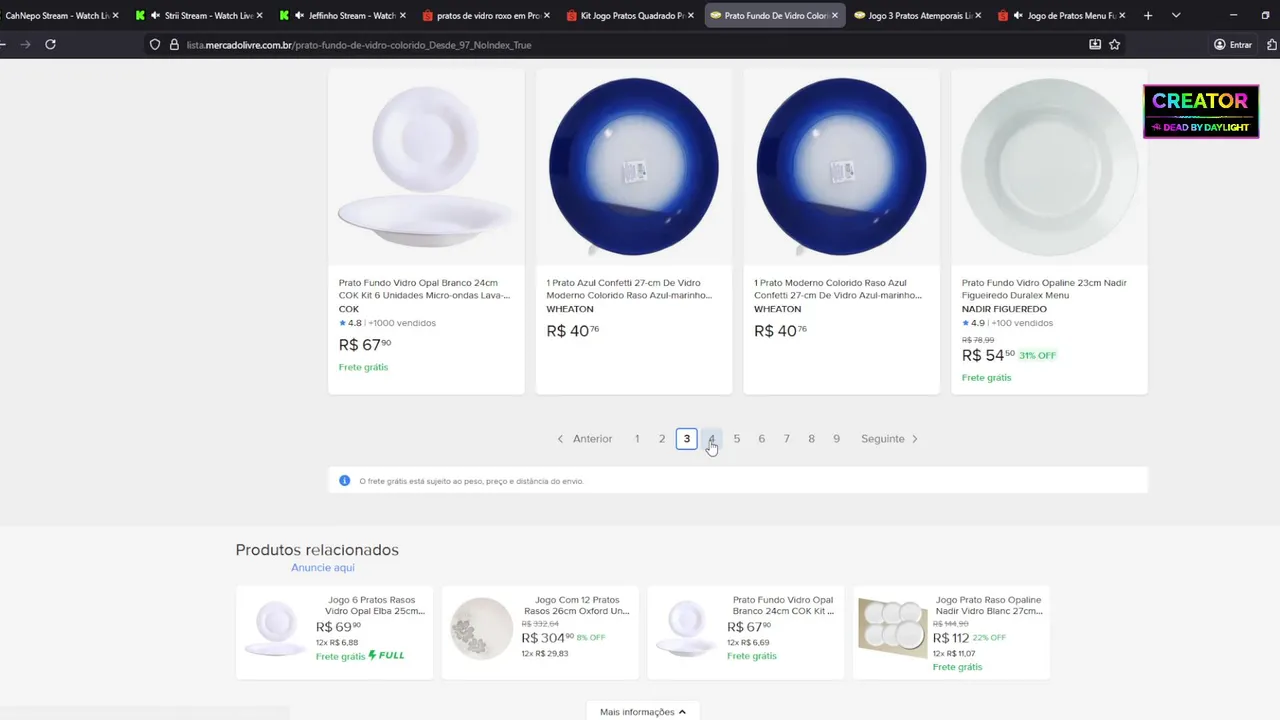Image resolution: width=1280 pixels, height=720 pixels.
Task: Click the FULL lightning shipping badge
Action: click(x=387, y=656)
